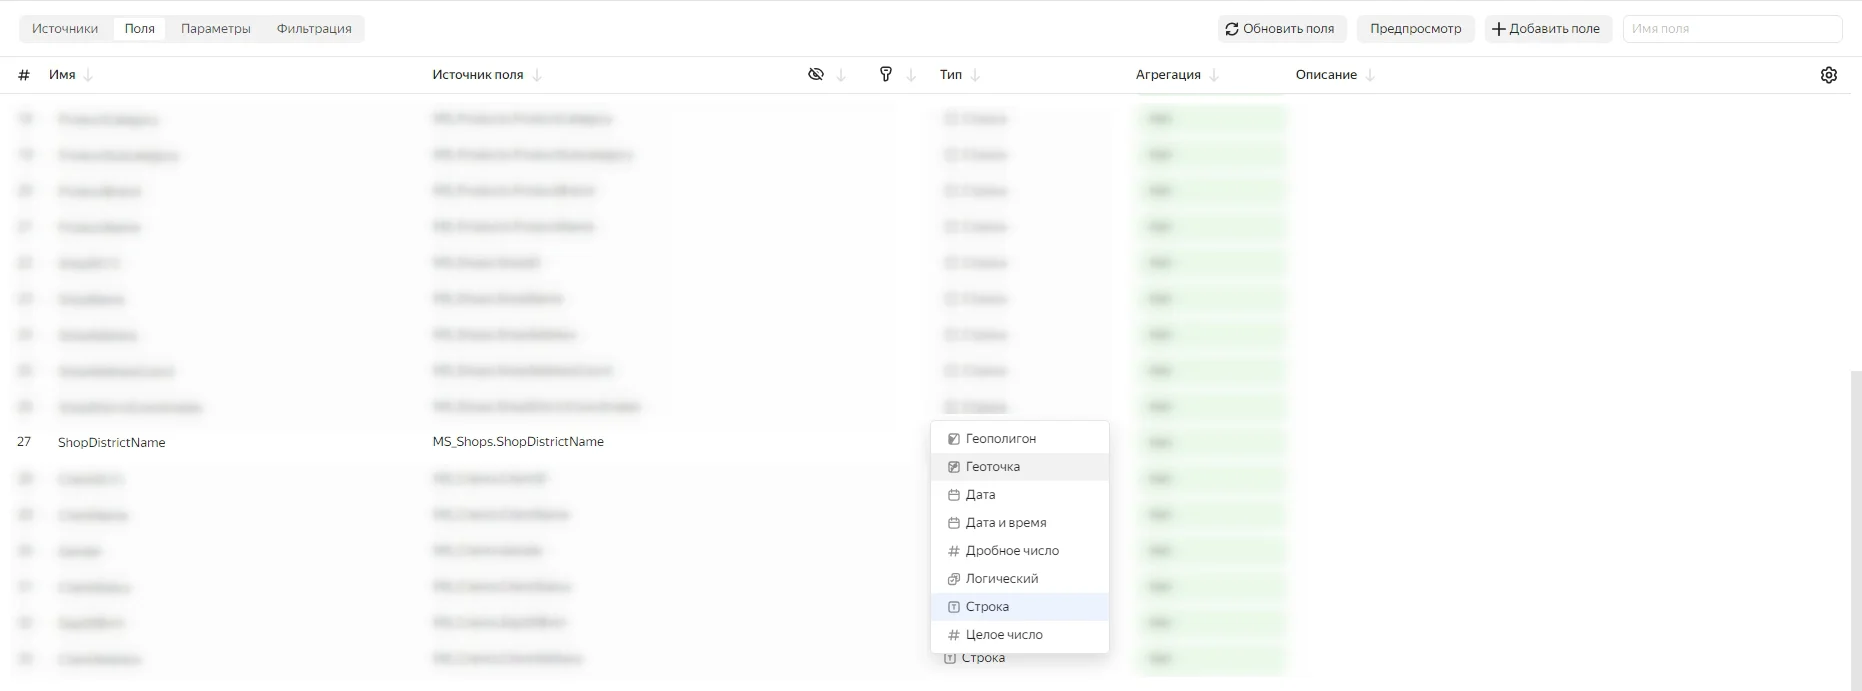The width and height of the screenshot is (1862, 691).
Task: Select Геополигон from the type list
Action: pyautogui.click(x=1000, y=439)
